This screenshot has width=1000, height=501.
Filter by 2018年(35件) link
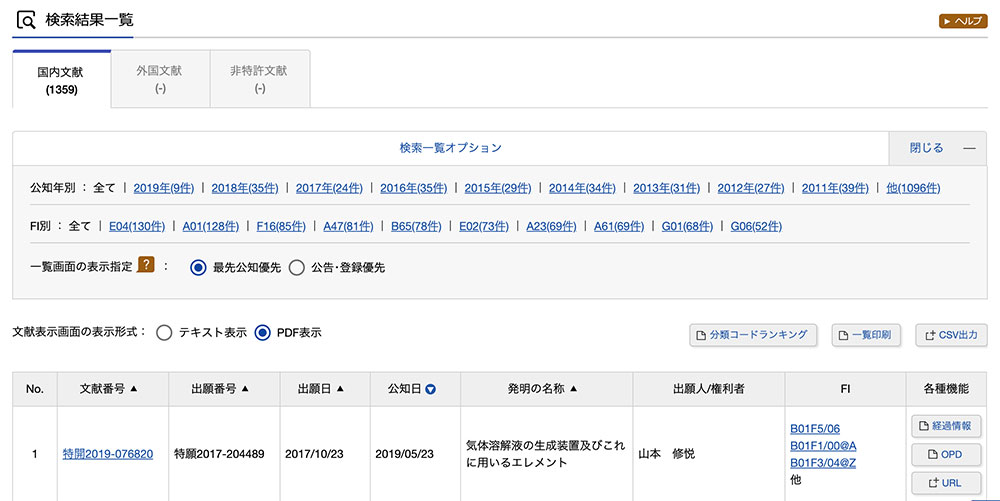245,188
